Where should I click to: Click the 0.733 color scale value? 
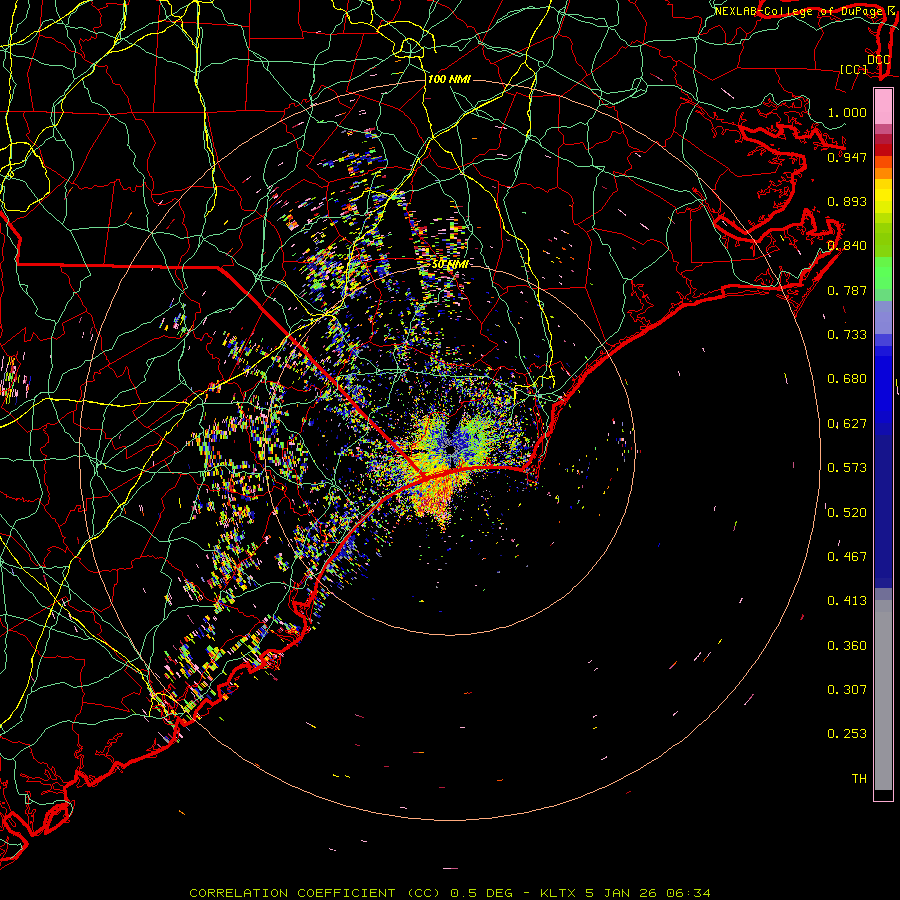[x=847, y=335]
